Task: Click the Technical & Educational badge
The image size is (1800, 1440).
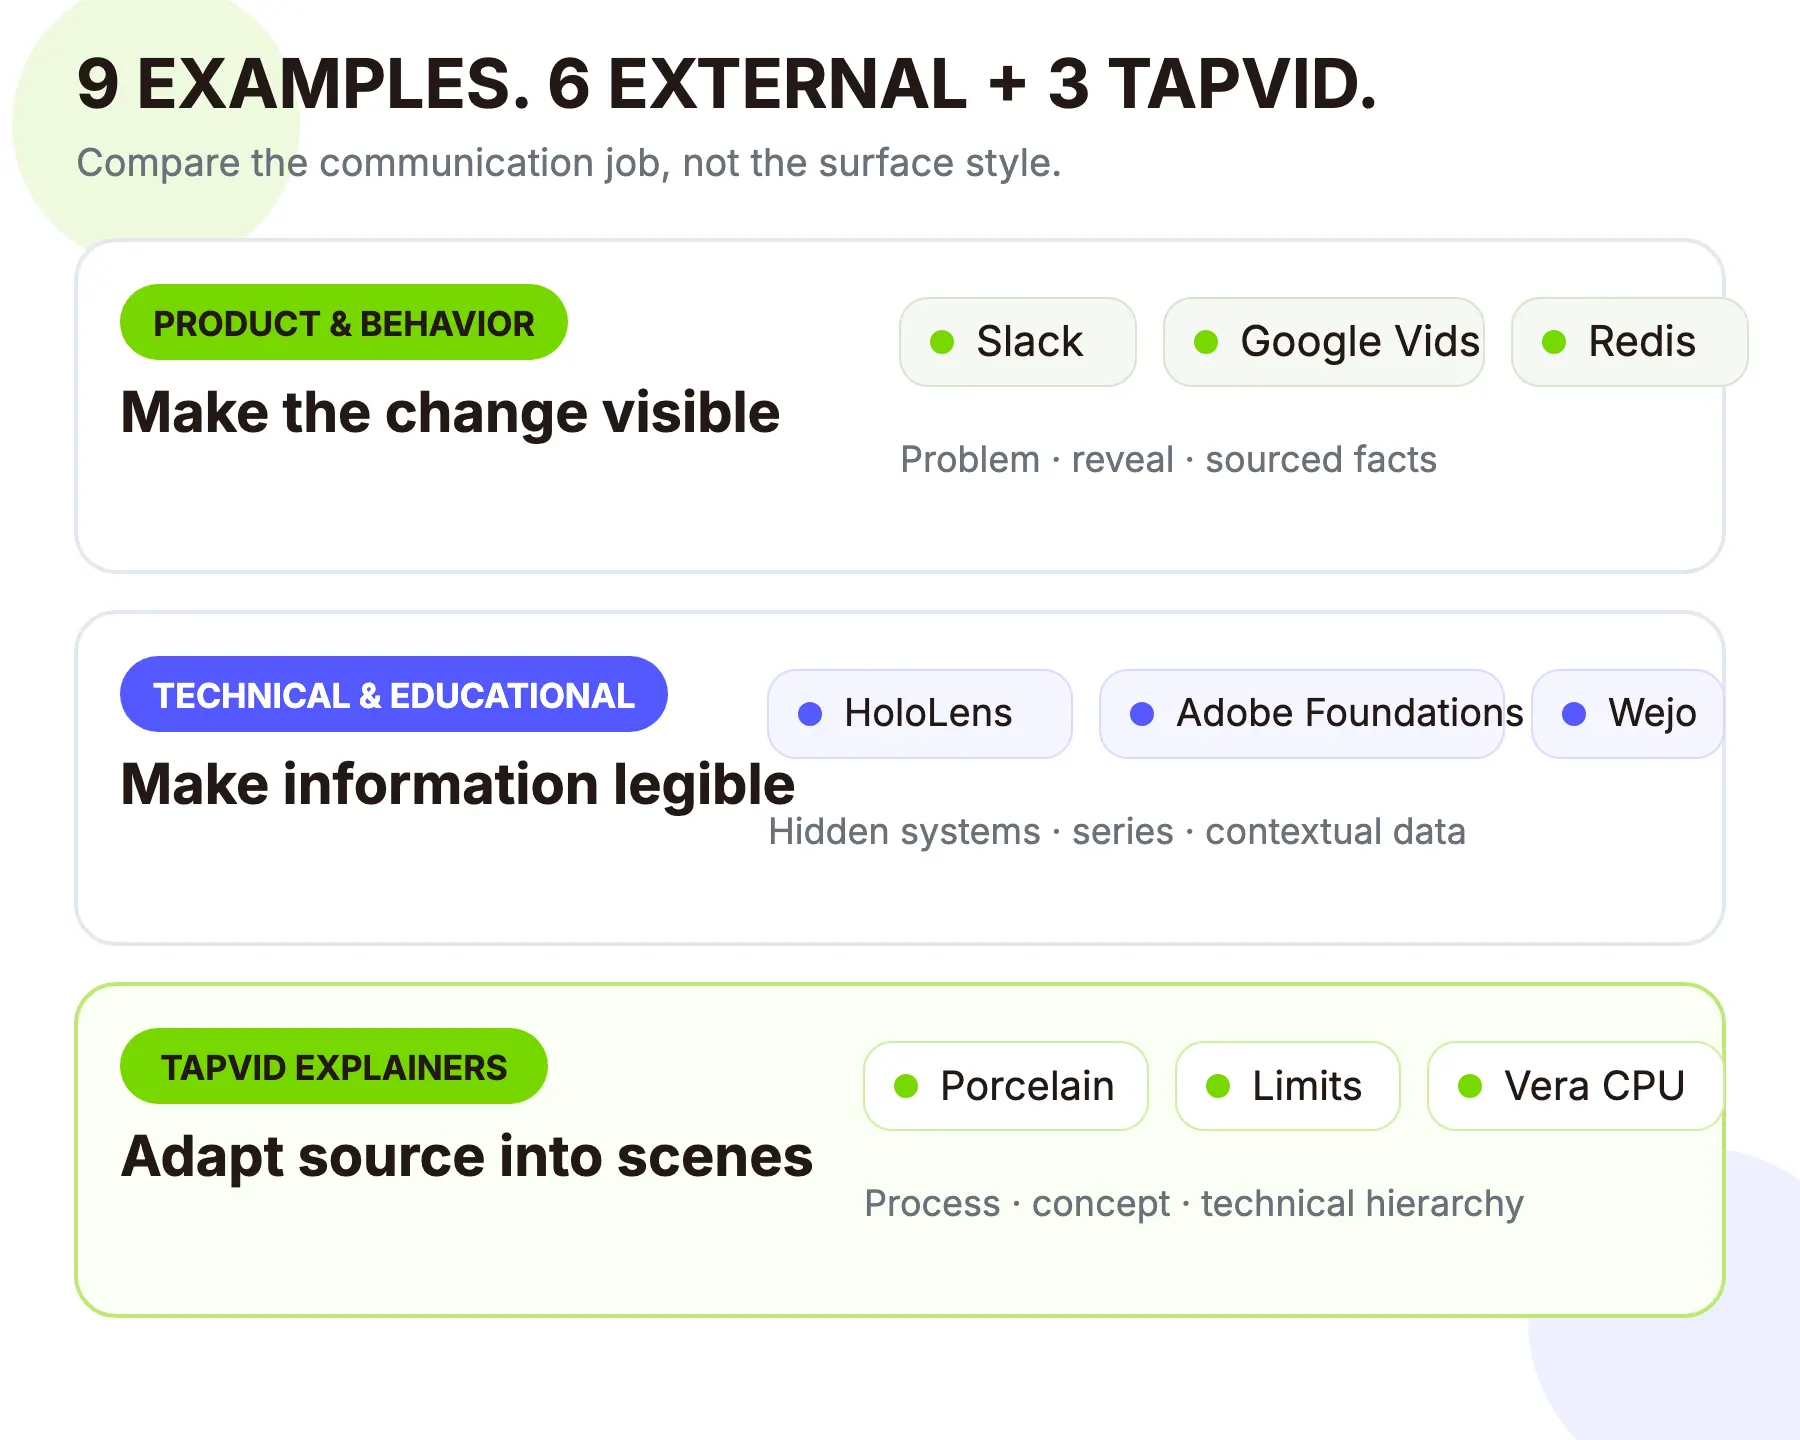Action: pos(394,694)
